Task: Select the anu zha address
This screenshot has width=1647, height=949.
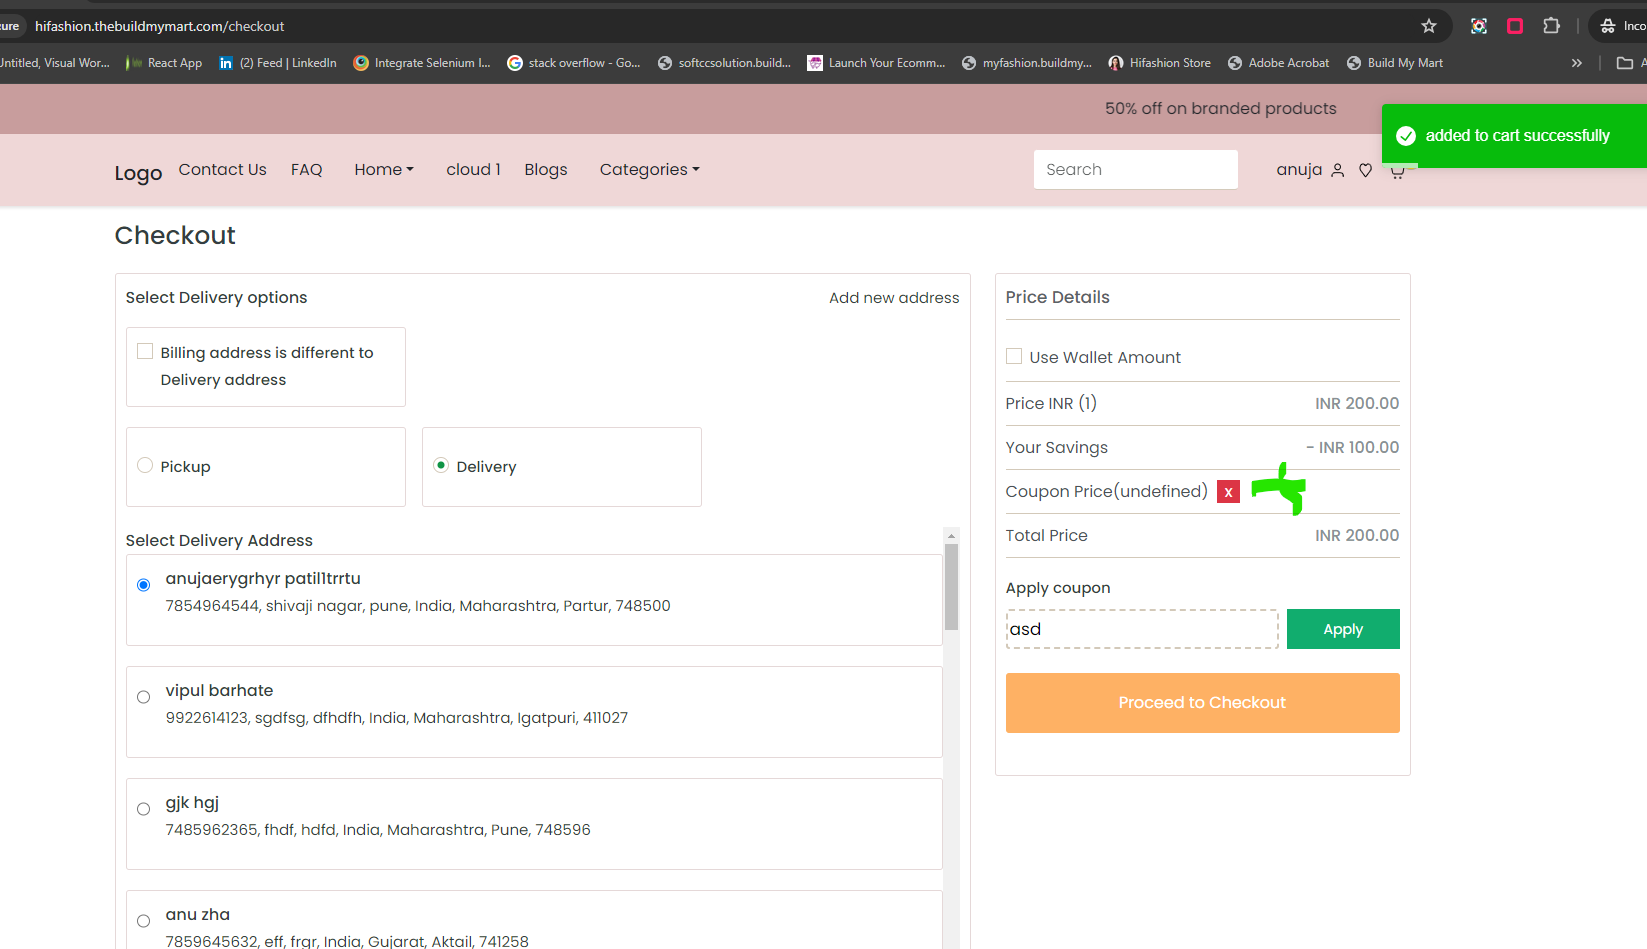Action: point(144,921)
